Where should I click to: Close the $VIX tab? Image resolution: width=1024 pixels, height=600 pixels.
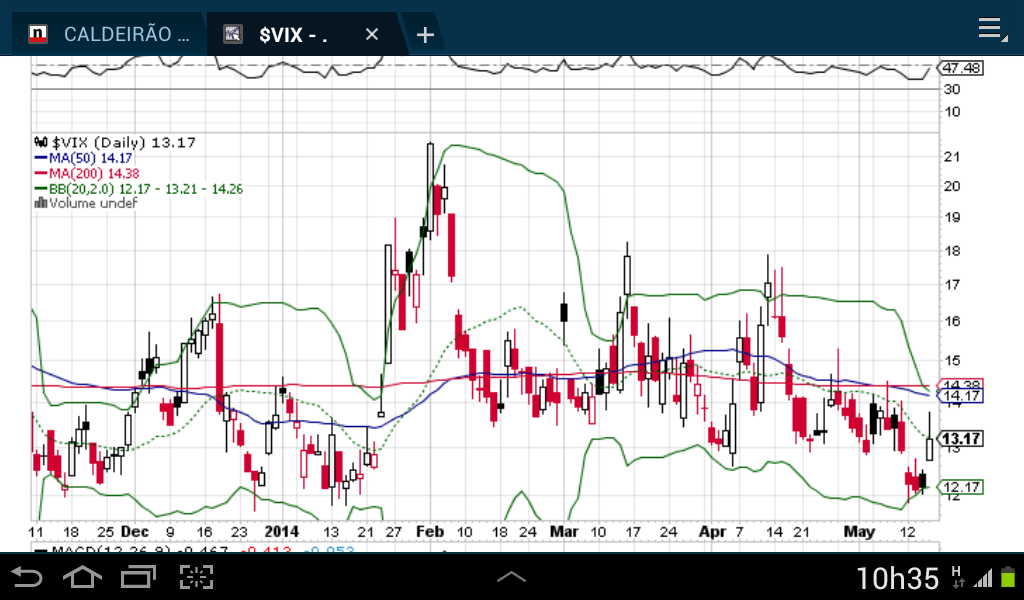372,35
